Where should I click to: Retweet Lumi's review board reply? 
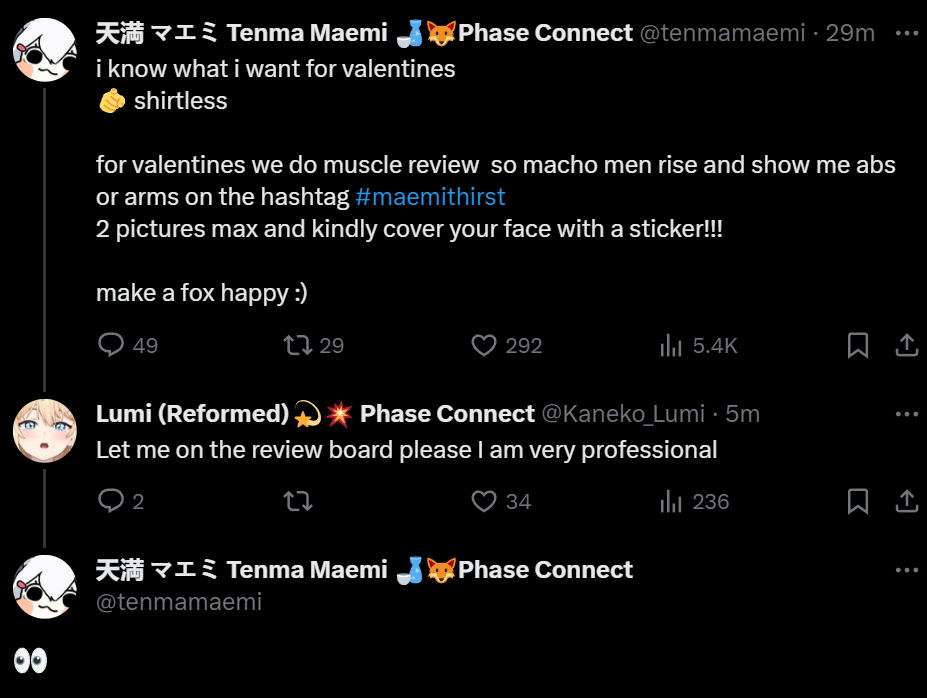298,501
